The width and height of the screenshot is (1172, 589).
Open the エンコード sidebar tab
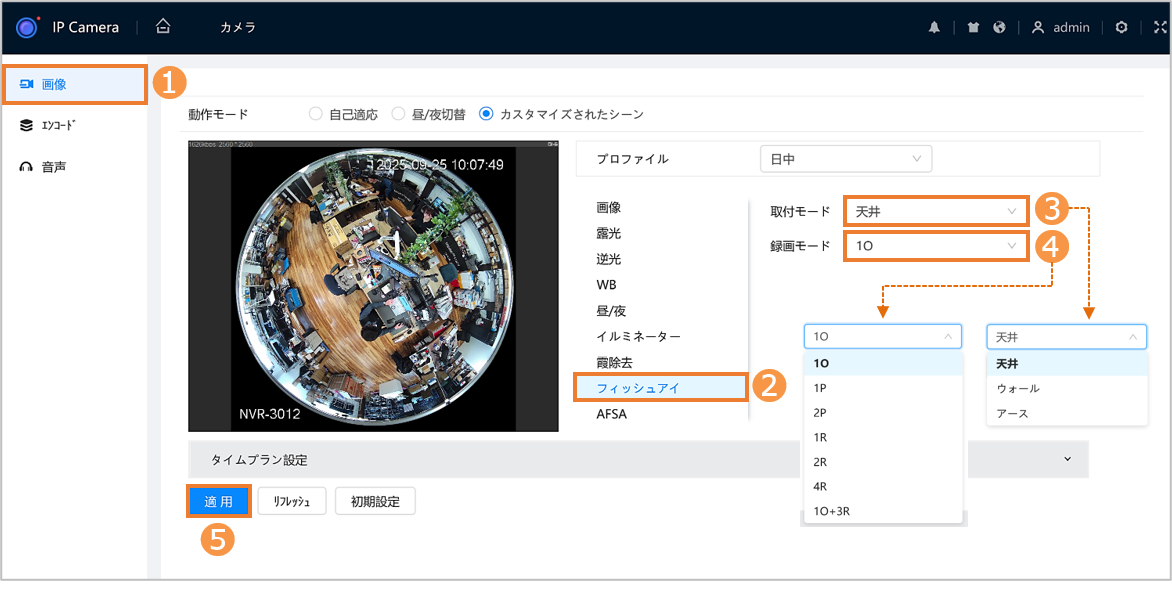point(60,126)
